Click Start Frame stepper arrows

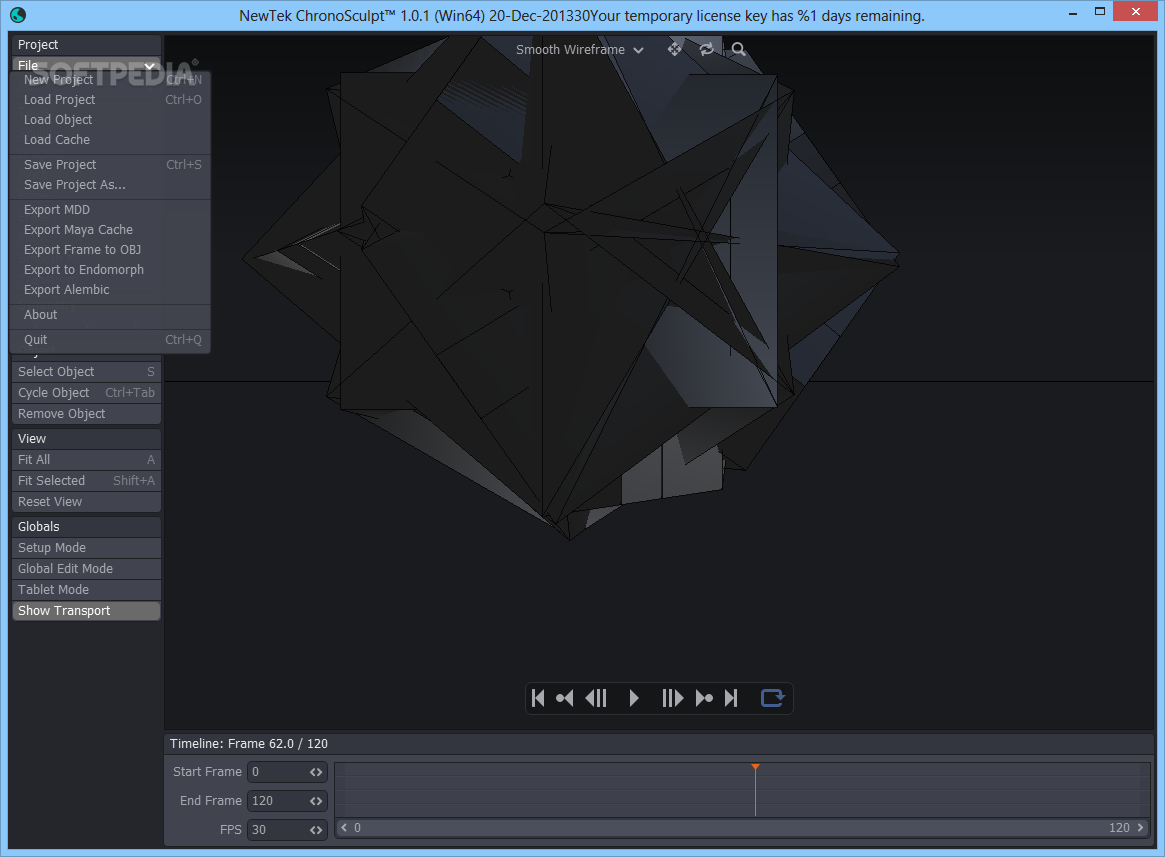317,772
